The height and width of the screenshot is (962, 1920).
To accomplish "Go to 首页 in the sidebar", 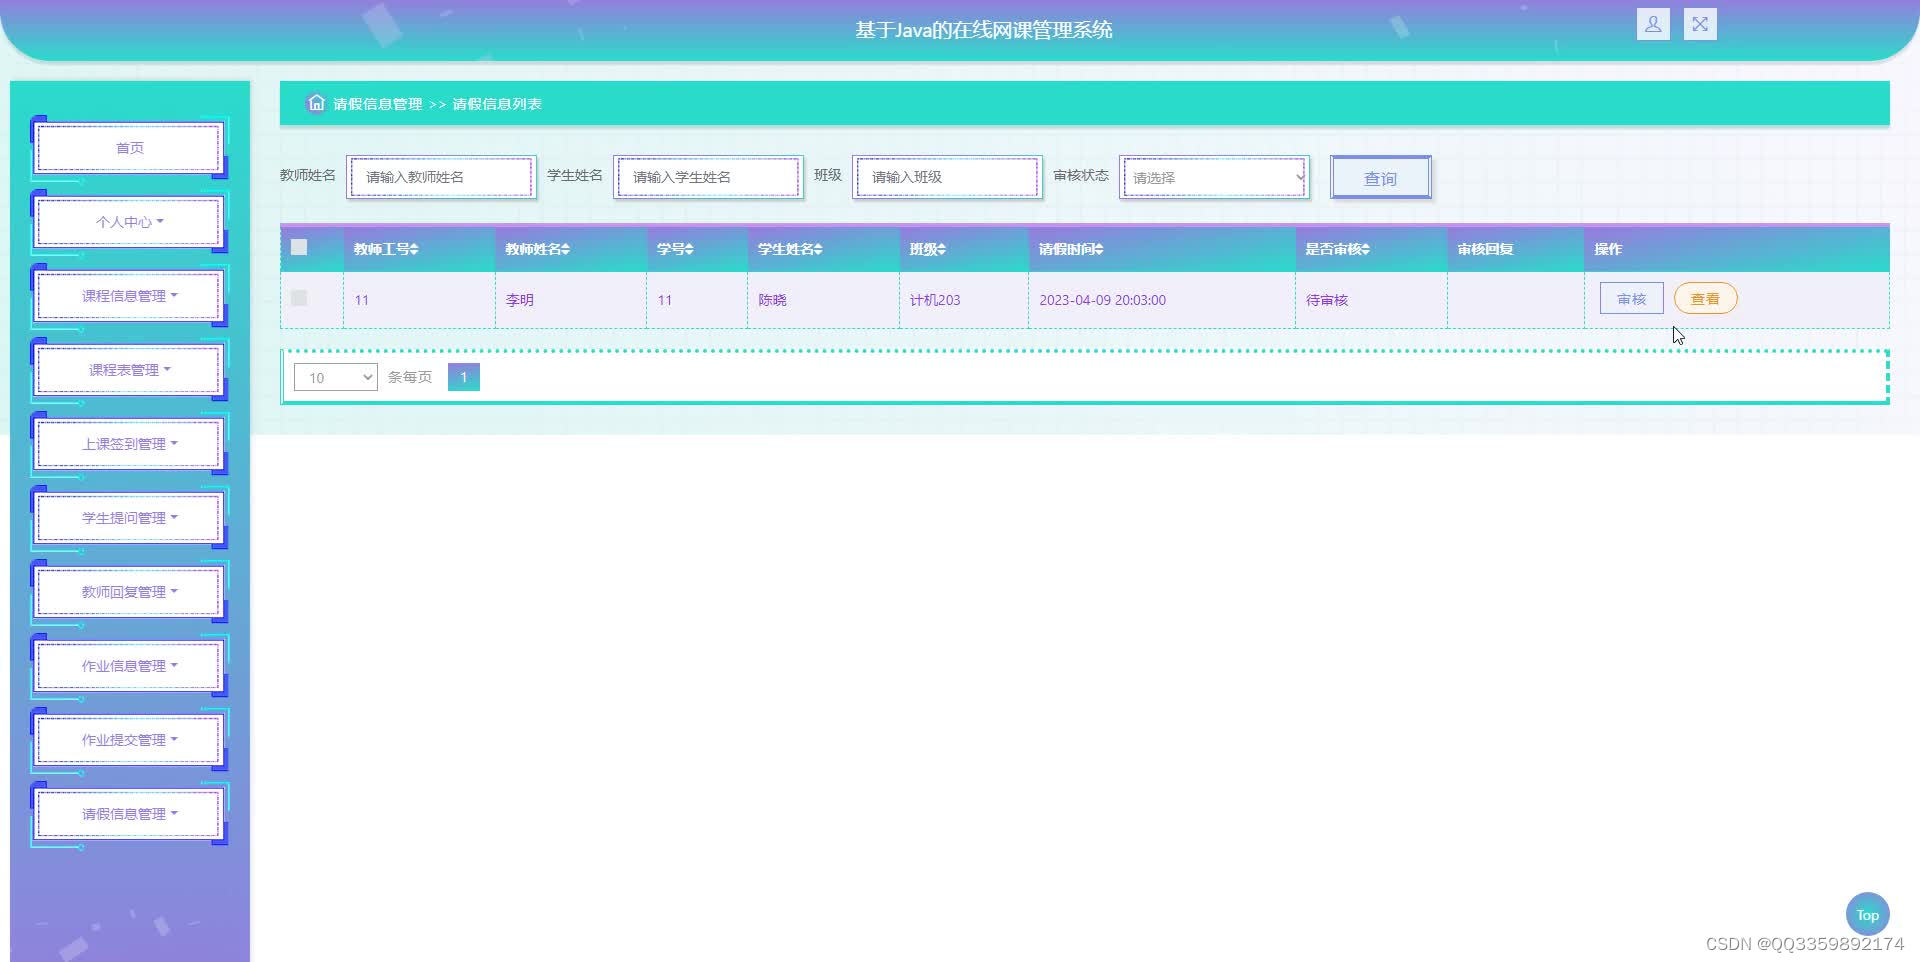I will coord(129,148).
